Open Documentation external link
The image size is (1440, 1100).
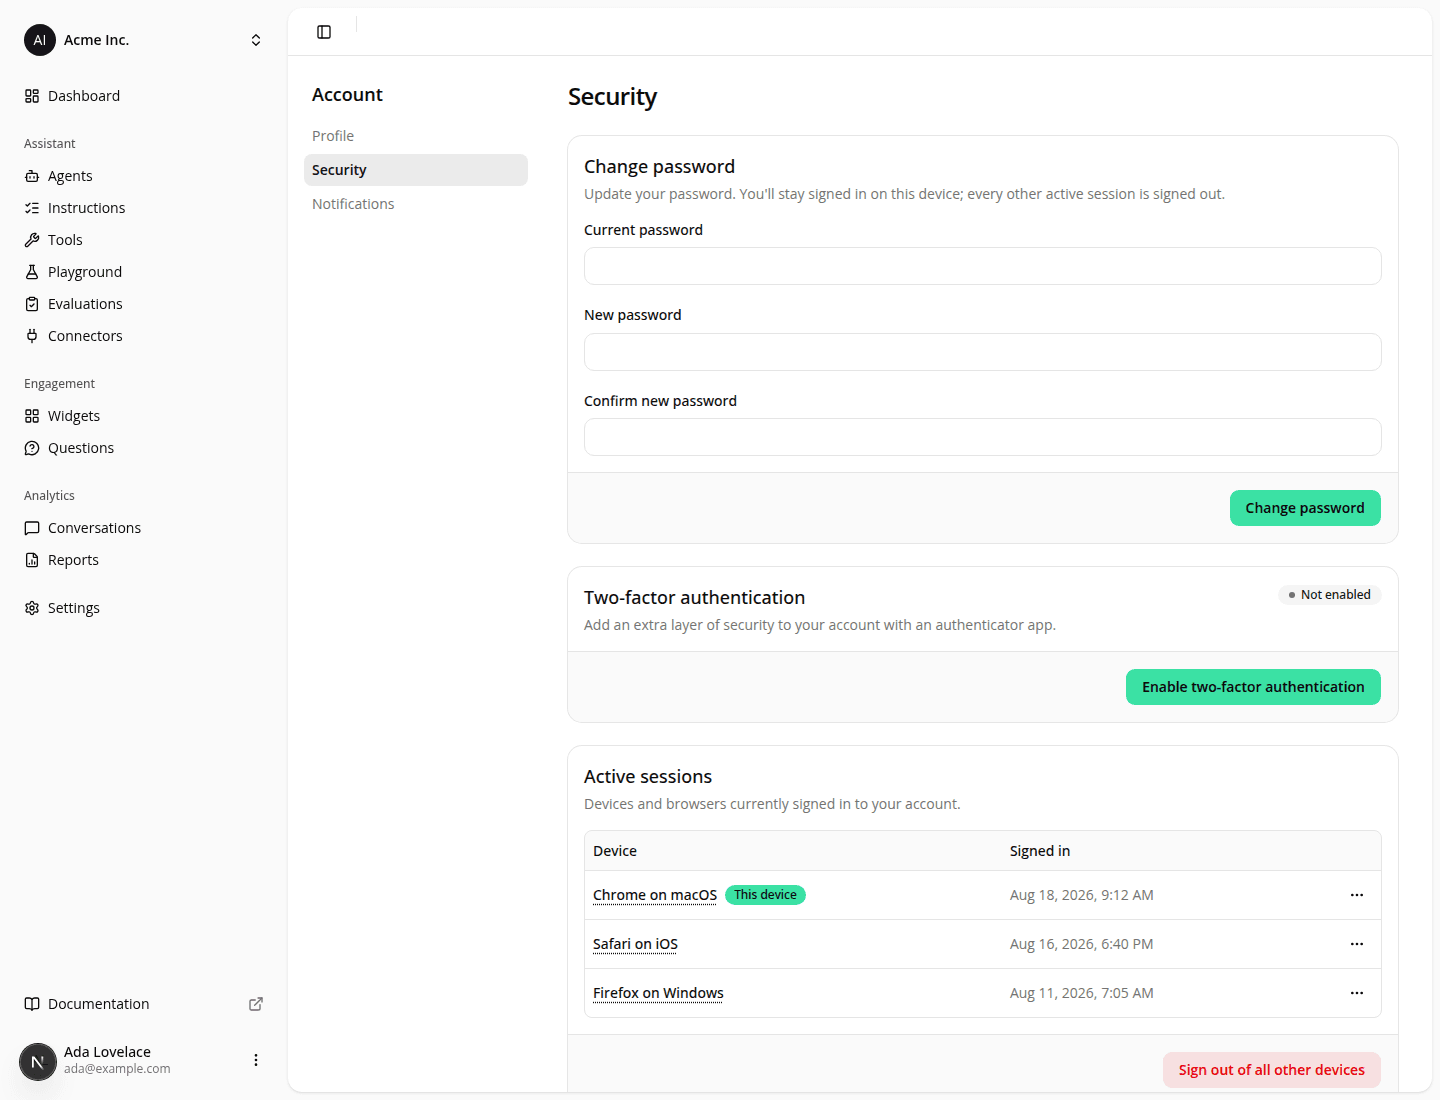pyautogui.click(x=144, y=1004)
